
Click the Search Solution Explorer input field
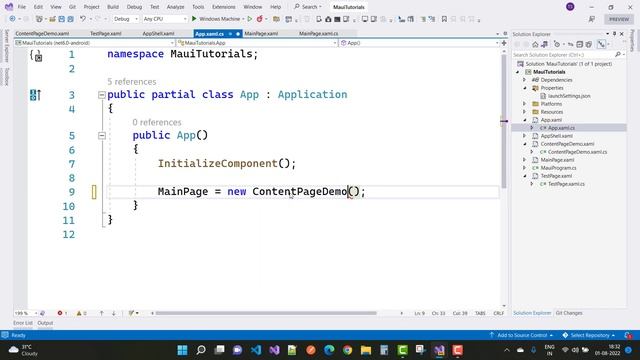(563, 55)
